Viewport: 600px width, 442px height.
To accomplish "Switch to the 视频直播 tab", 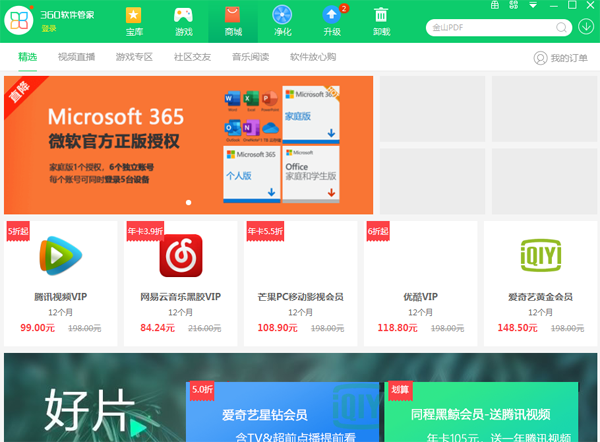I will [77, 57].
